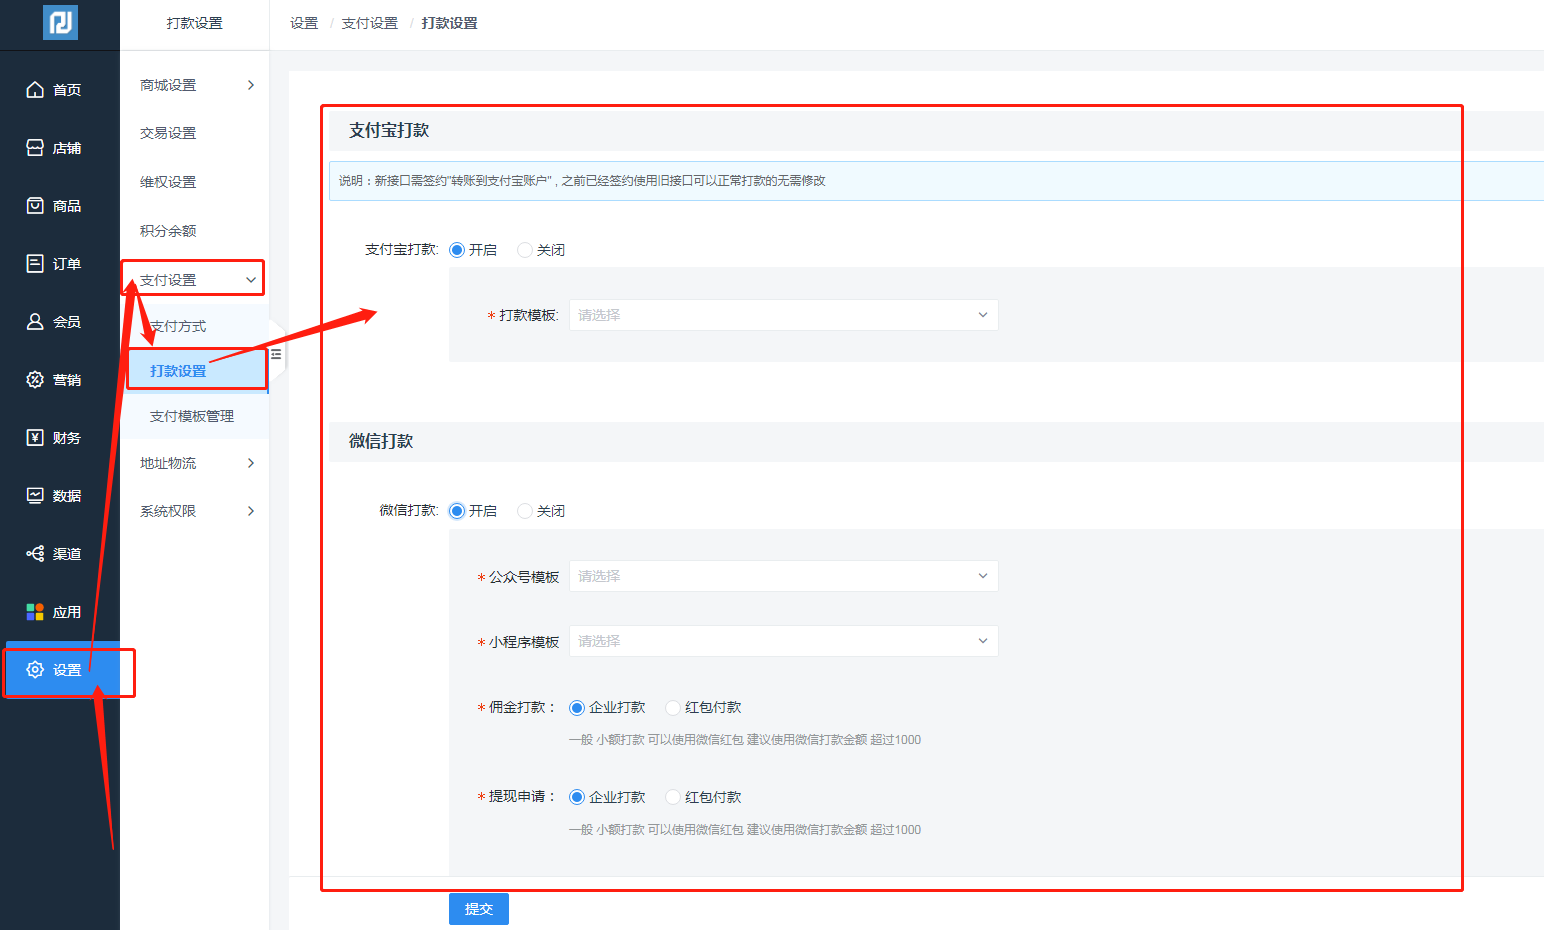Click the 营销 marketing badge icon
The image size is (1544, 930).
(x=35, y=379)
